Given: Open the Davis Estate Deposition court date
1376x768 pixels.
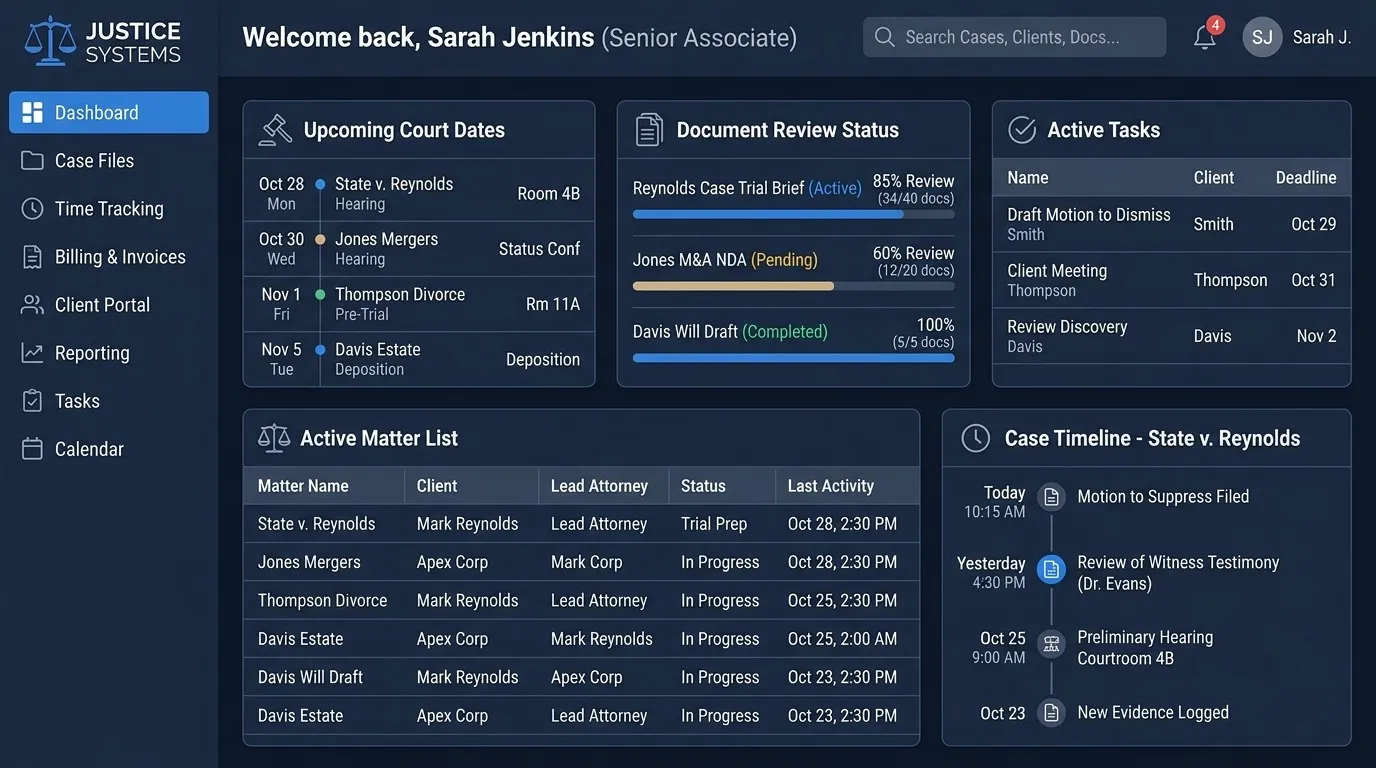Looking at the screenshot, I should [x=419, y=359].
